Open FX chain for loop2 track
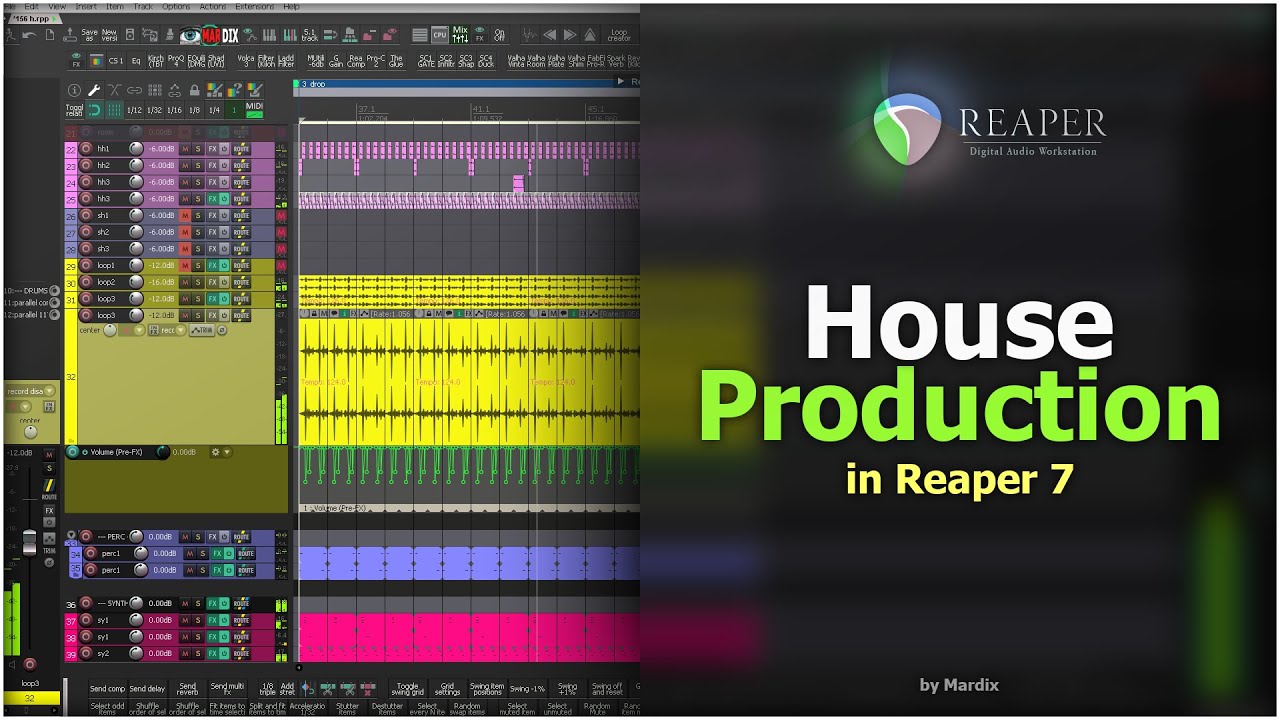Screen dimensions: 1280x720 point(212,282)
